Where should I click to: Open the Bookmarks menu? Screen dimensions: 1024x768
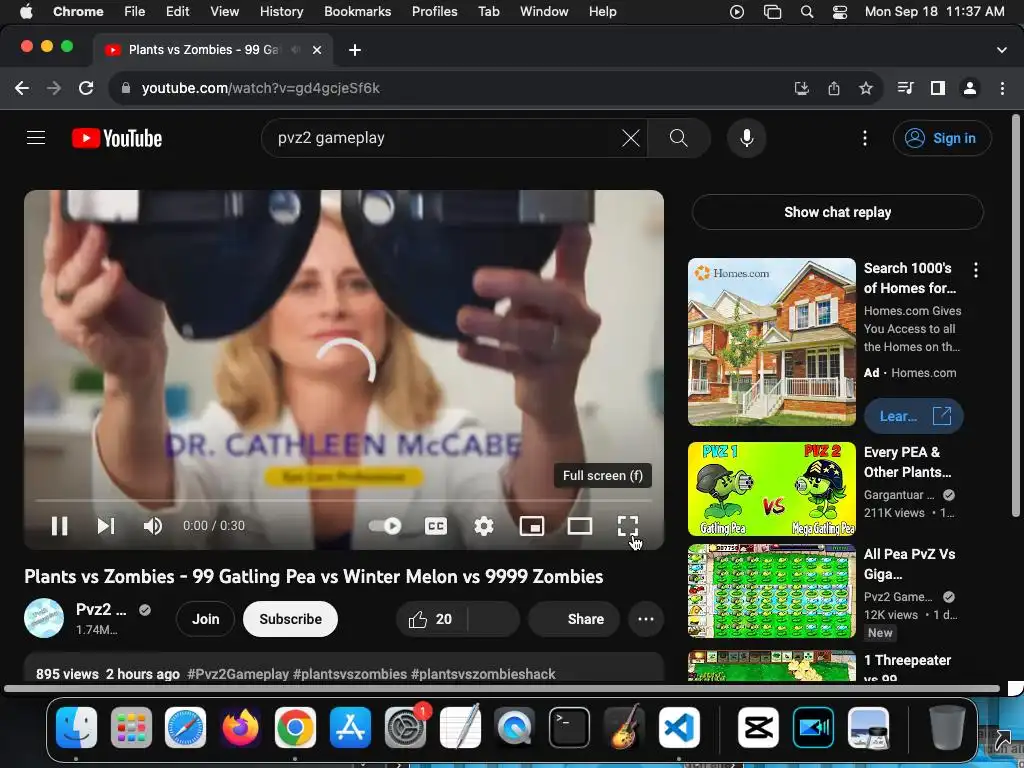(357, 11)
